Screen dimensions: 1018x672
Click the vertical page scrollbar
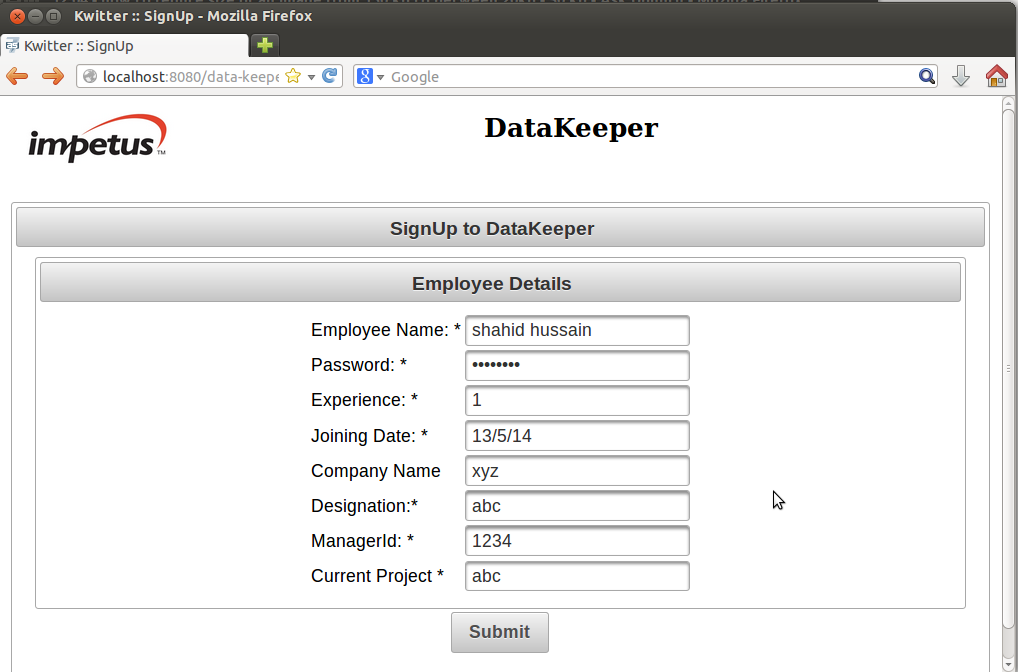tap(1008, 370)
